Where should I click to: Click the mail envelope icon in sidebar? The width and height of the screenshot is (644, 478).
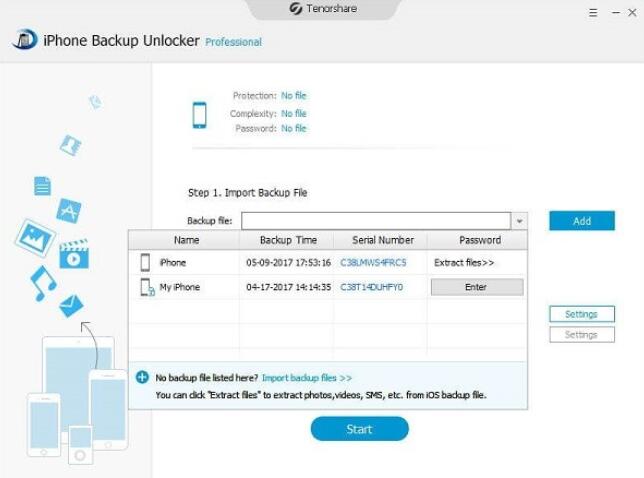71,306
